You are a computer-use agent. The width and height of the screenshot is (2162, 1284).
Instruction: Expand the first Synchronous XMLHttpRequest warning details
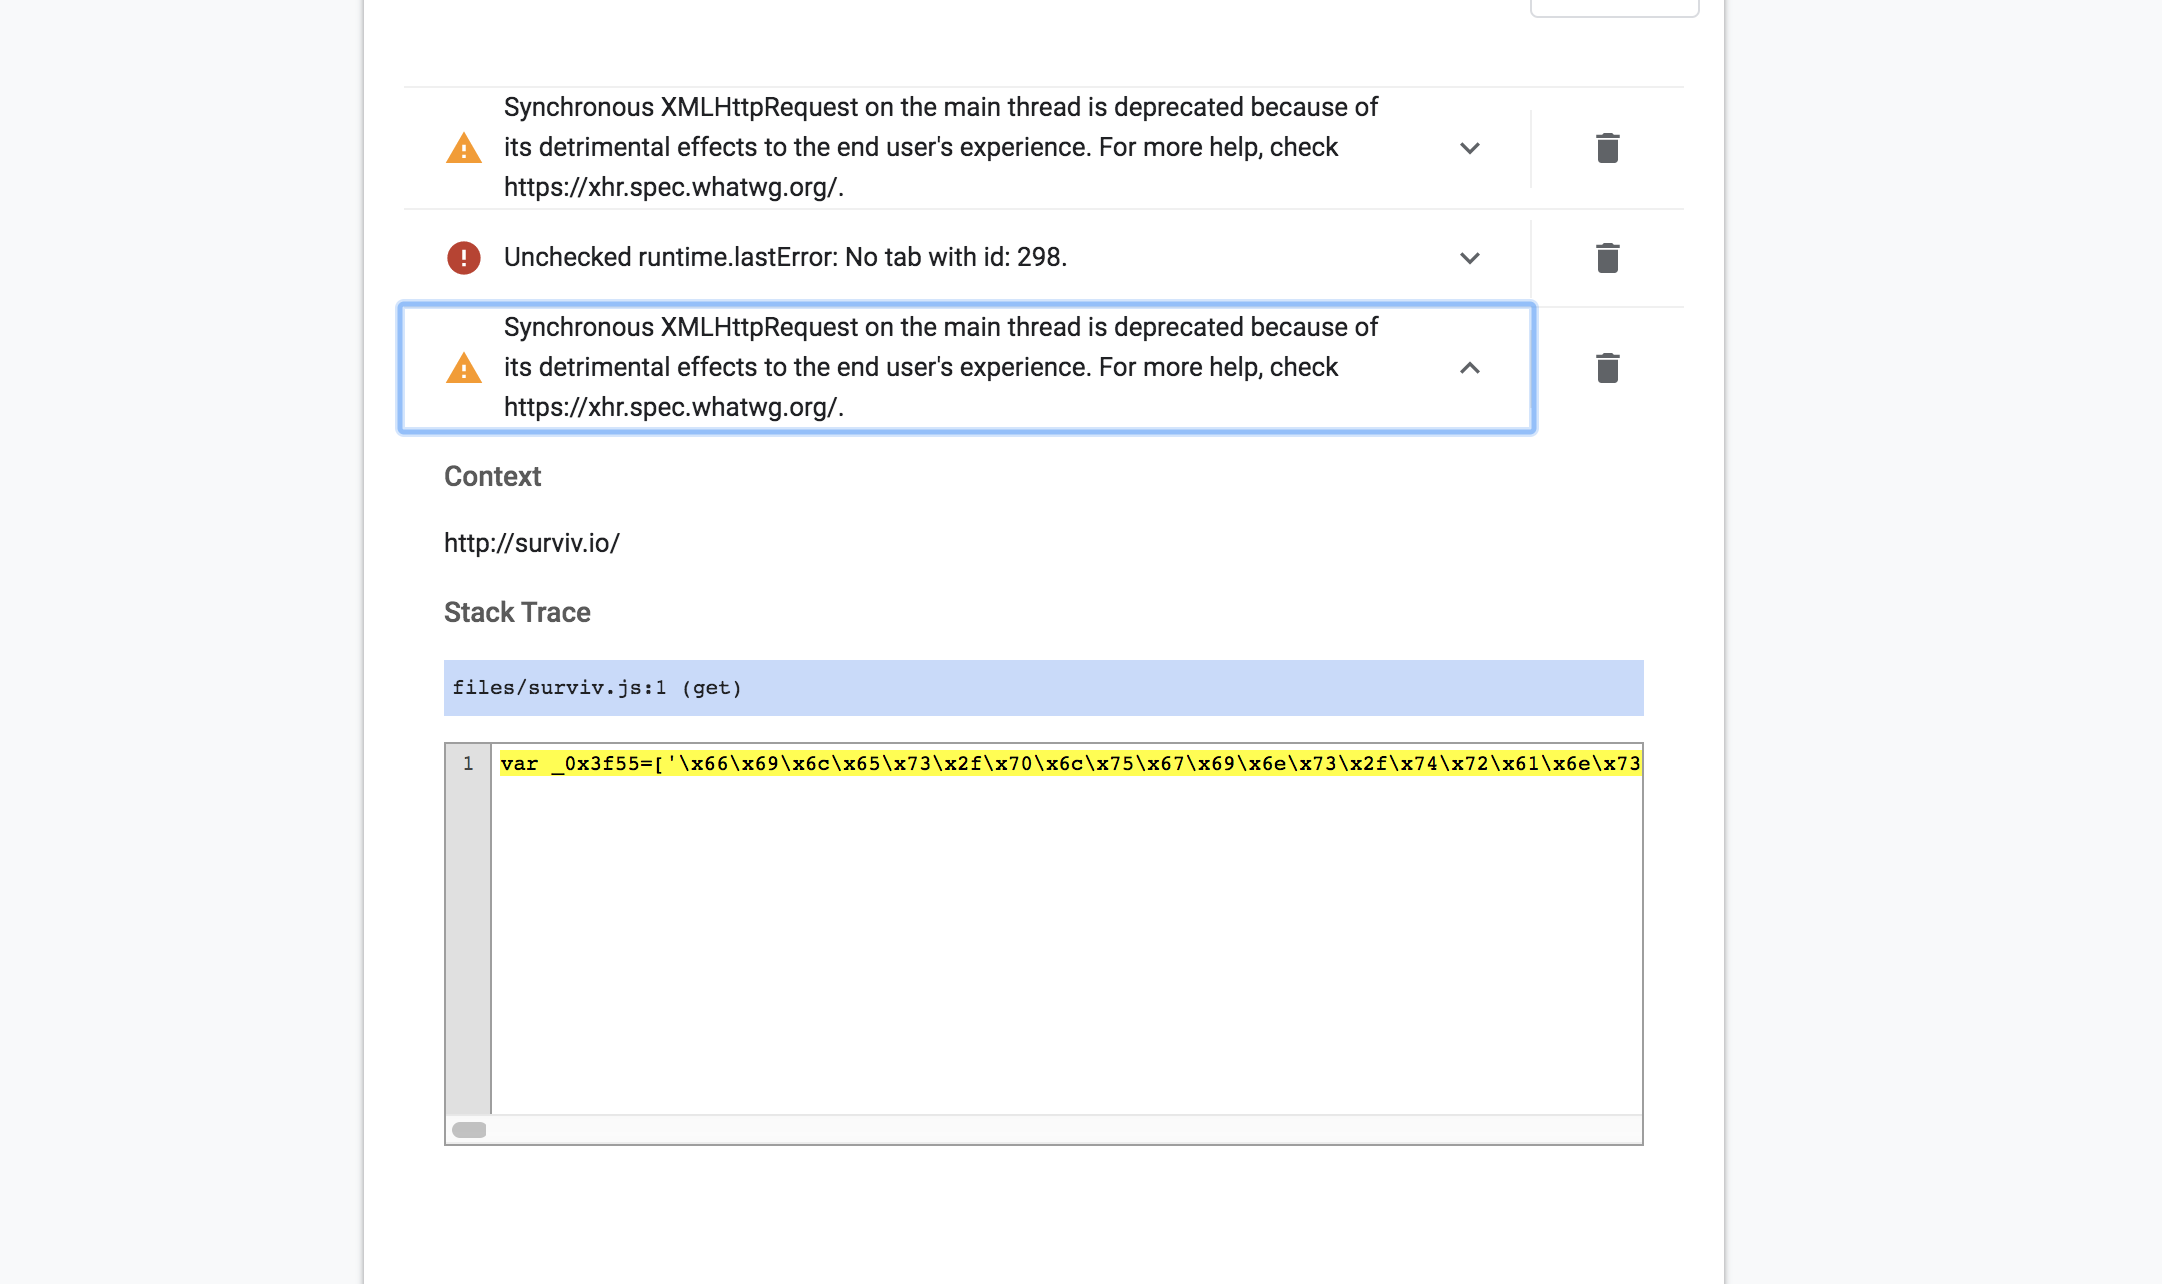pos(1470,147)
